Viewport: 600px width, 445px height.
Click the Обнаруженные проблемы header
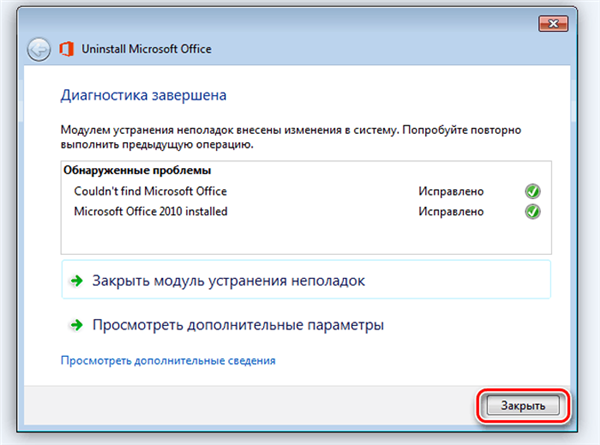pyautogui.click(x=137, y=170)
